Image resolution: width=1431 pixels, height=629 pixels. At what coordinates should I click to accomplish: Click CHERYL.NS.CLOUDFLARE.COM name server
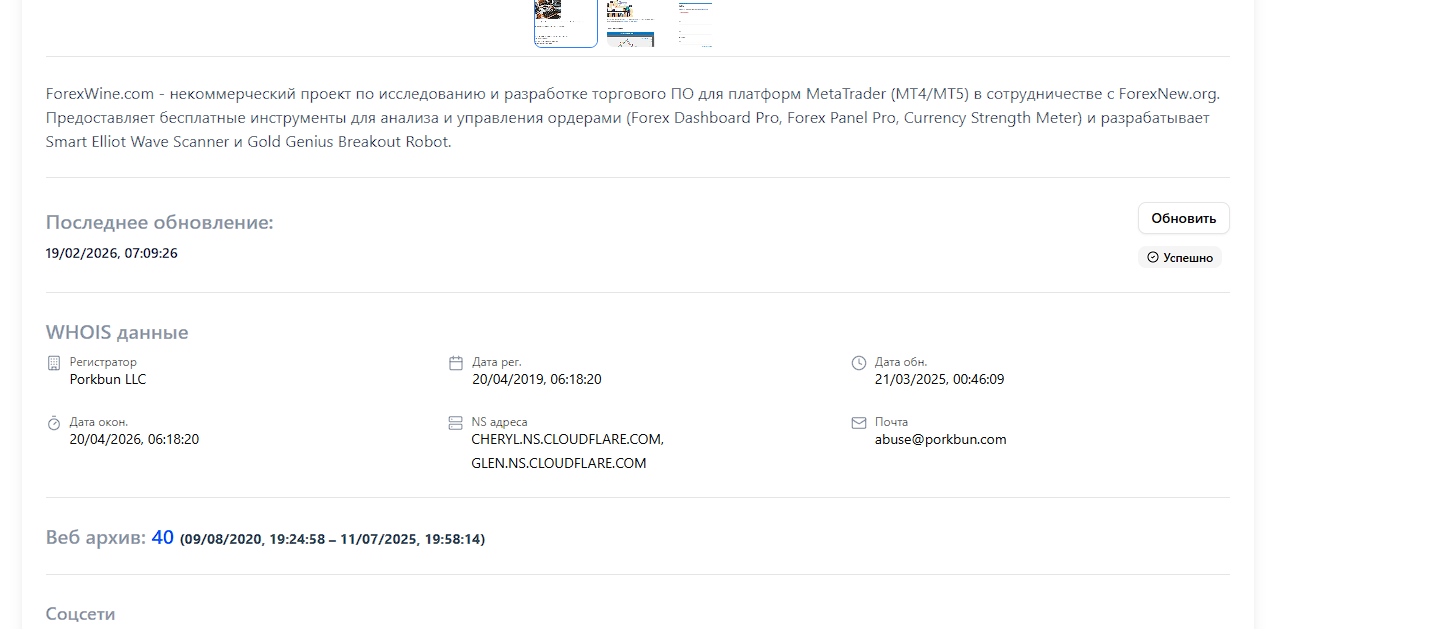[x=567, y=439]
